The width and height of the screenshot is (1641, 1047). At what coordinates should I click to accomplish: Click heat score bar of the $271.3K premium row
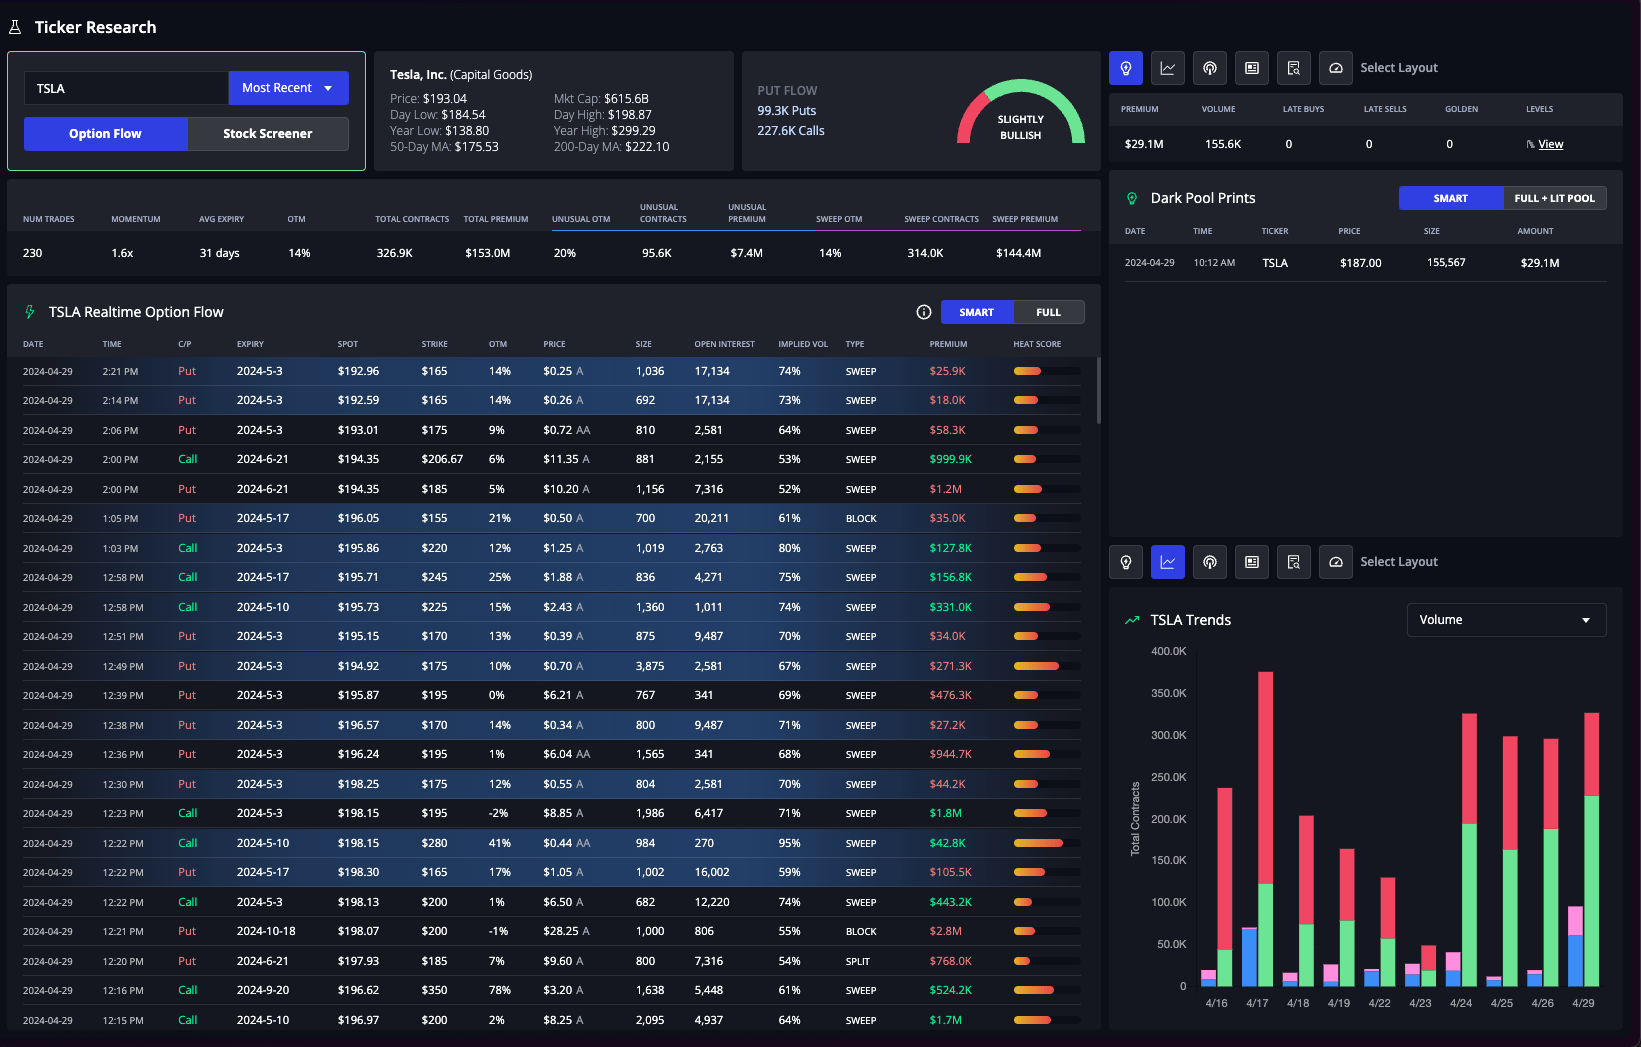[1046, 666]
